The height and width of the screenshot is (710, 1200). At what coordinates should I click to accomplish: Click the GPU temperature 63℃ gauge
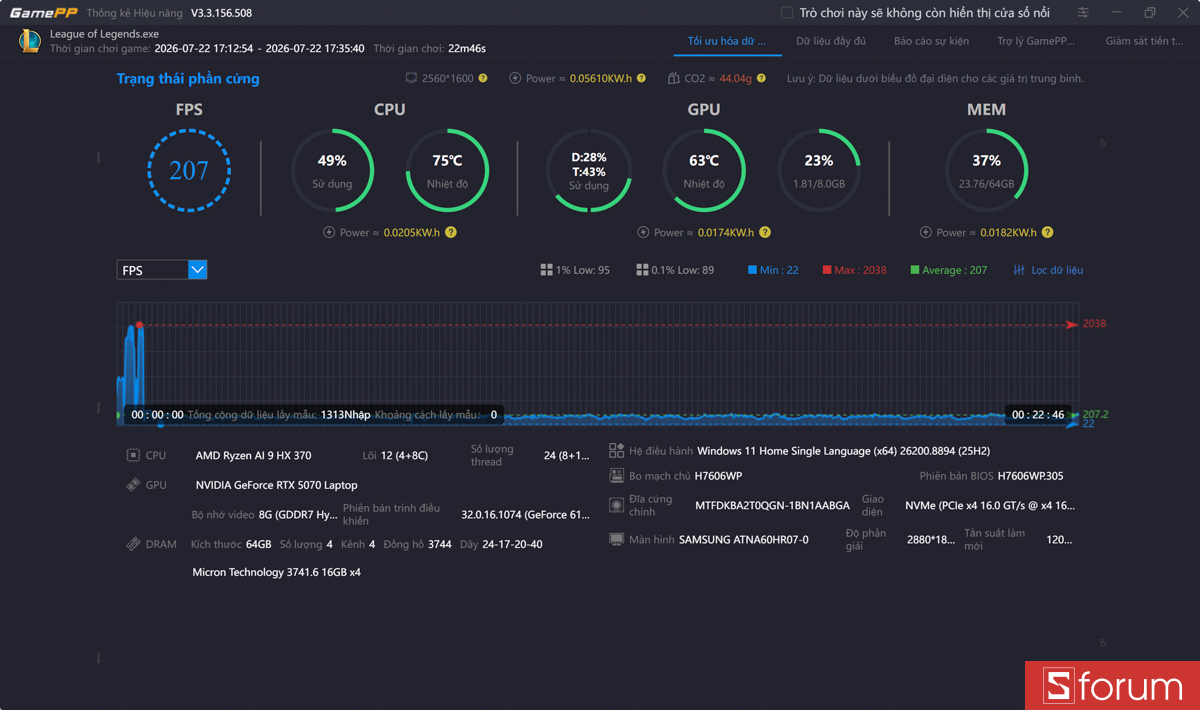coord(704,170)
